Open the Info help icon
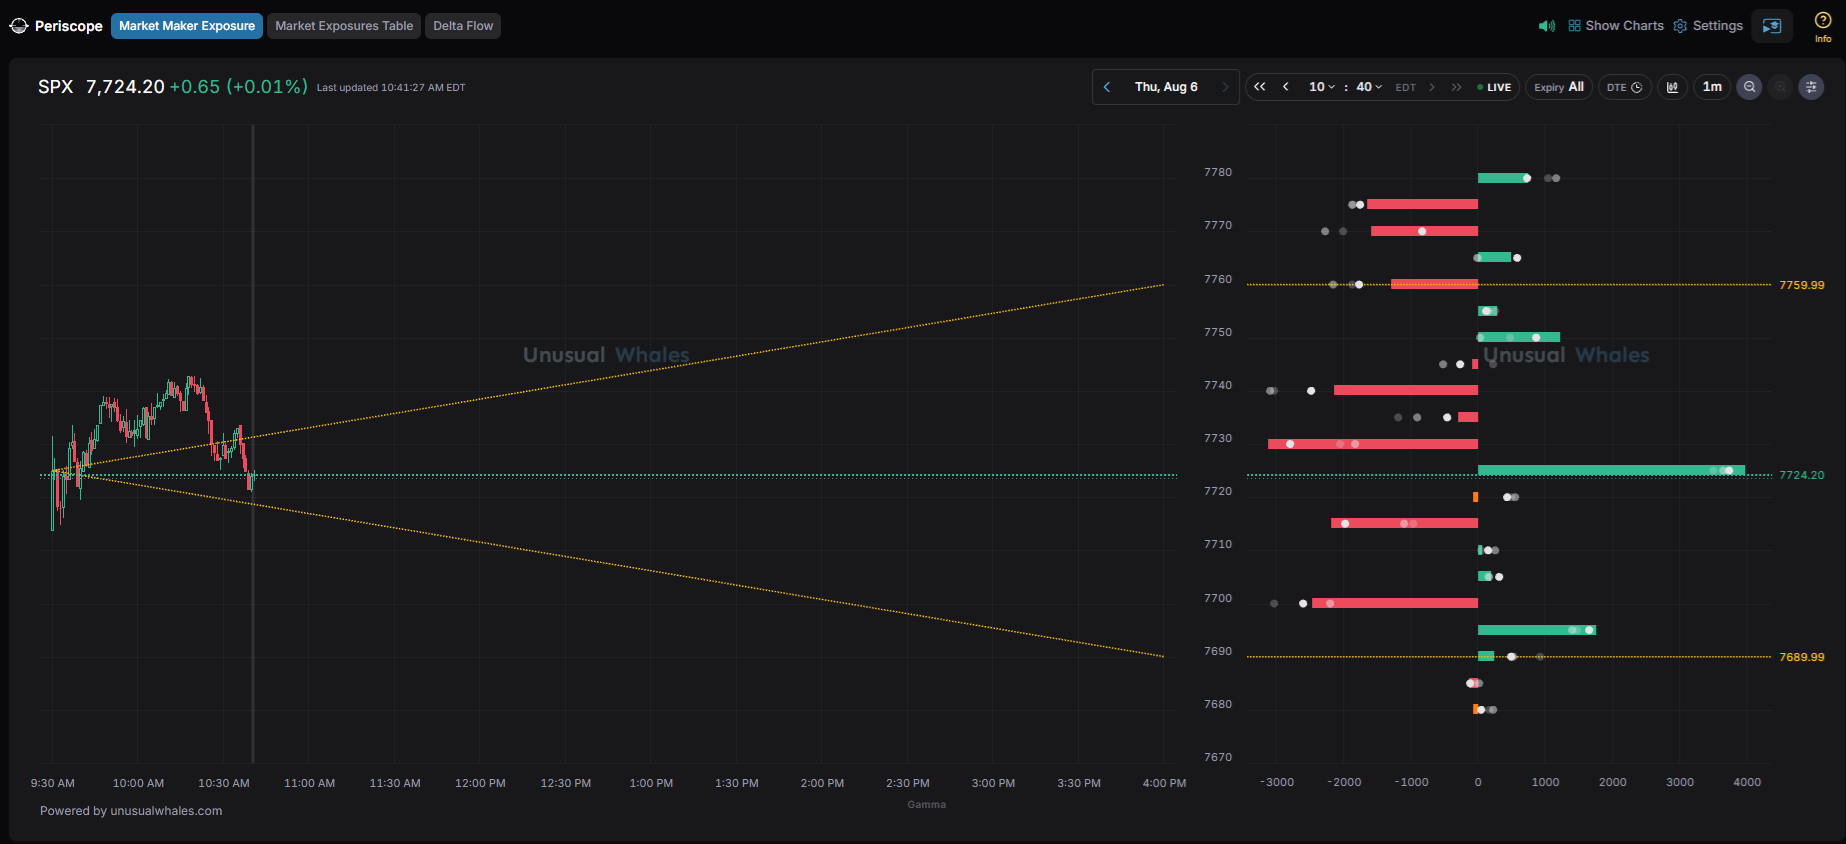 1823,26
